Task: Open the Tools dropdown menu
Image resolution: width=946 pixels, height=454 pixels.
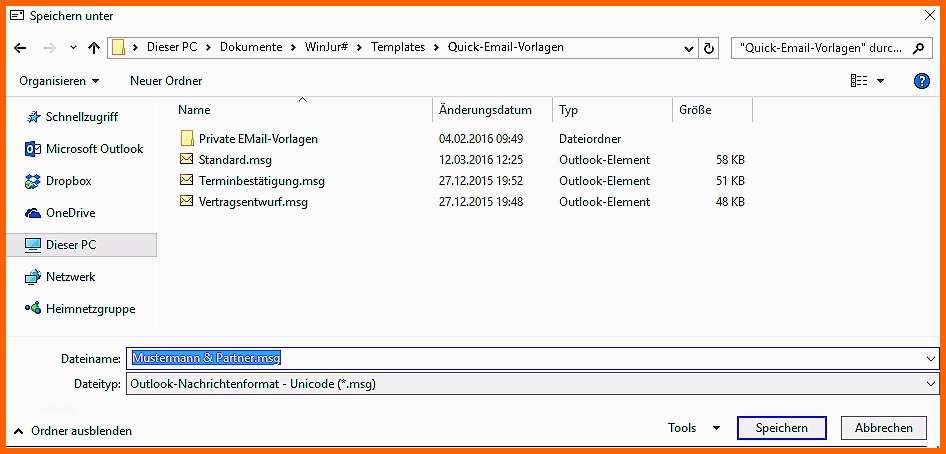Action: 694,428
